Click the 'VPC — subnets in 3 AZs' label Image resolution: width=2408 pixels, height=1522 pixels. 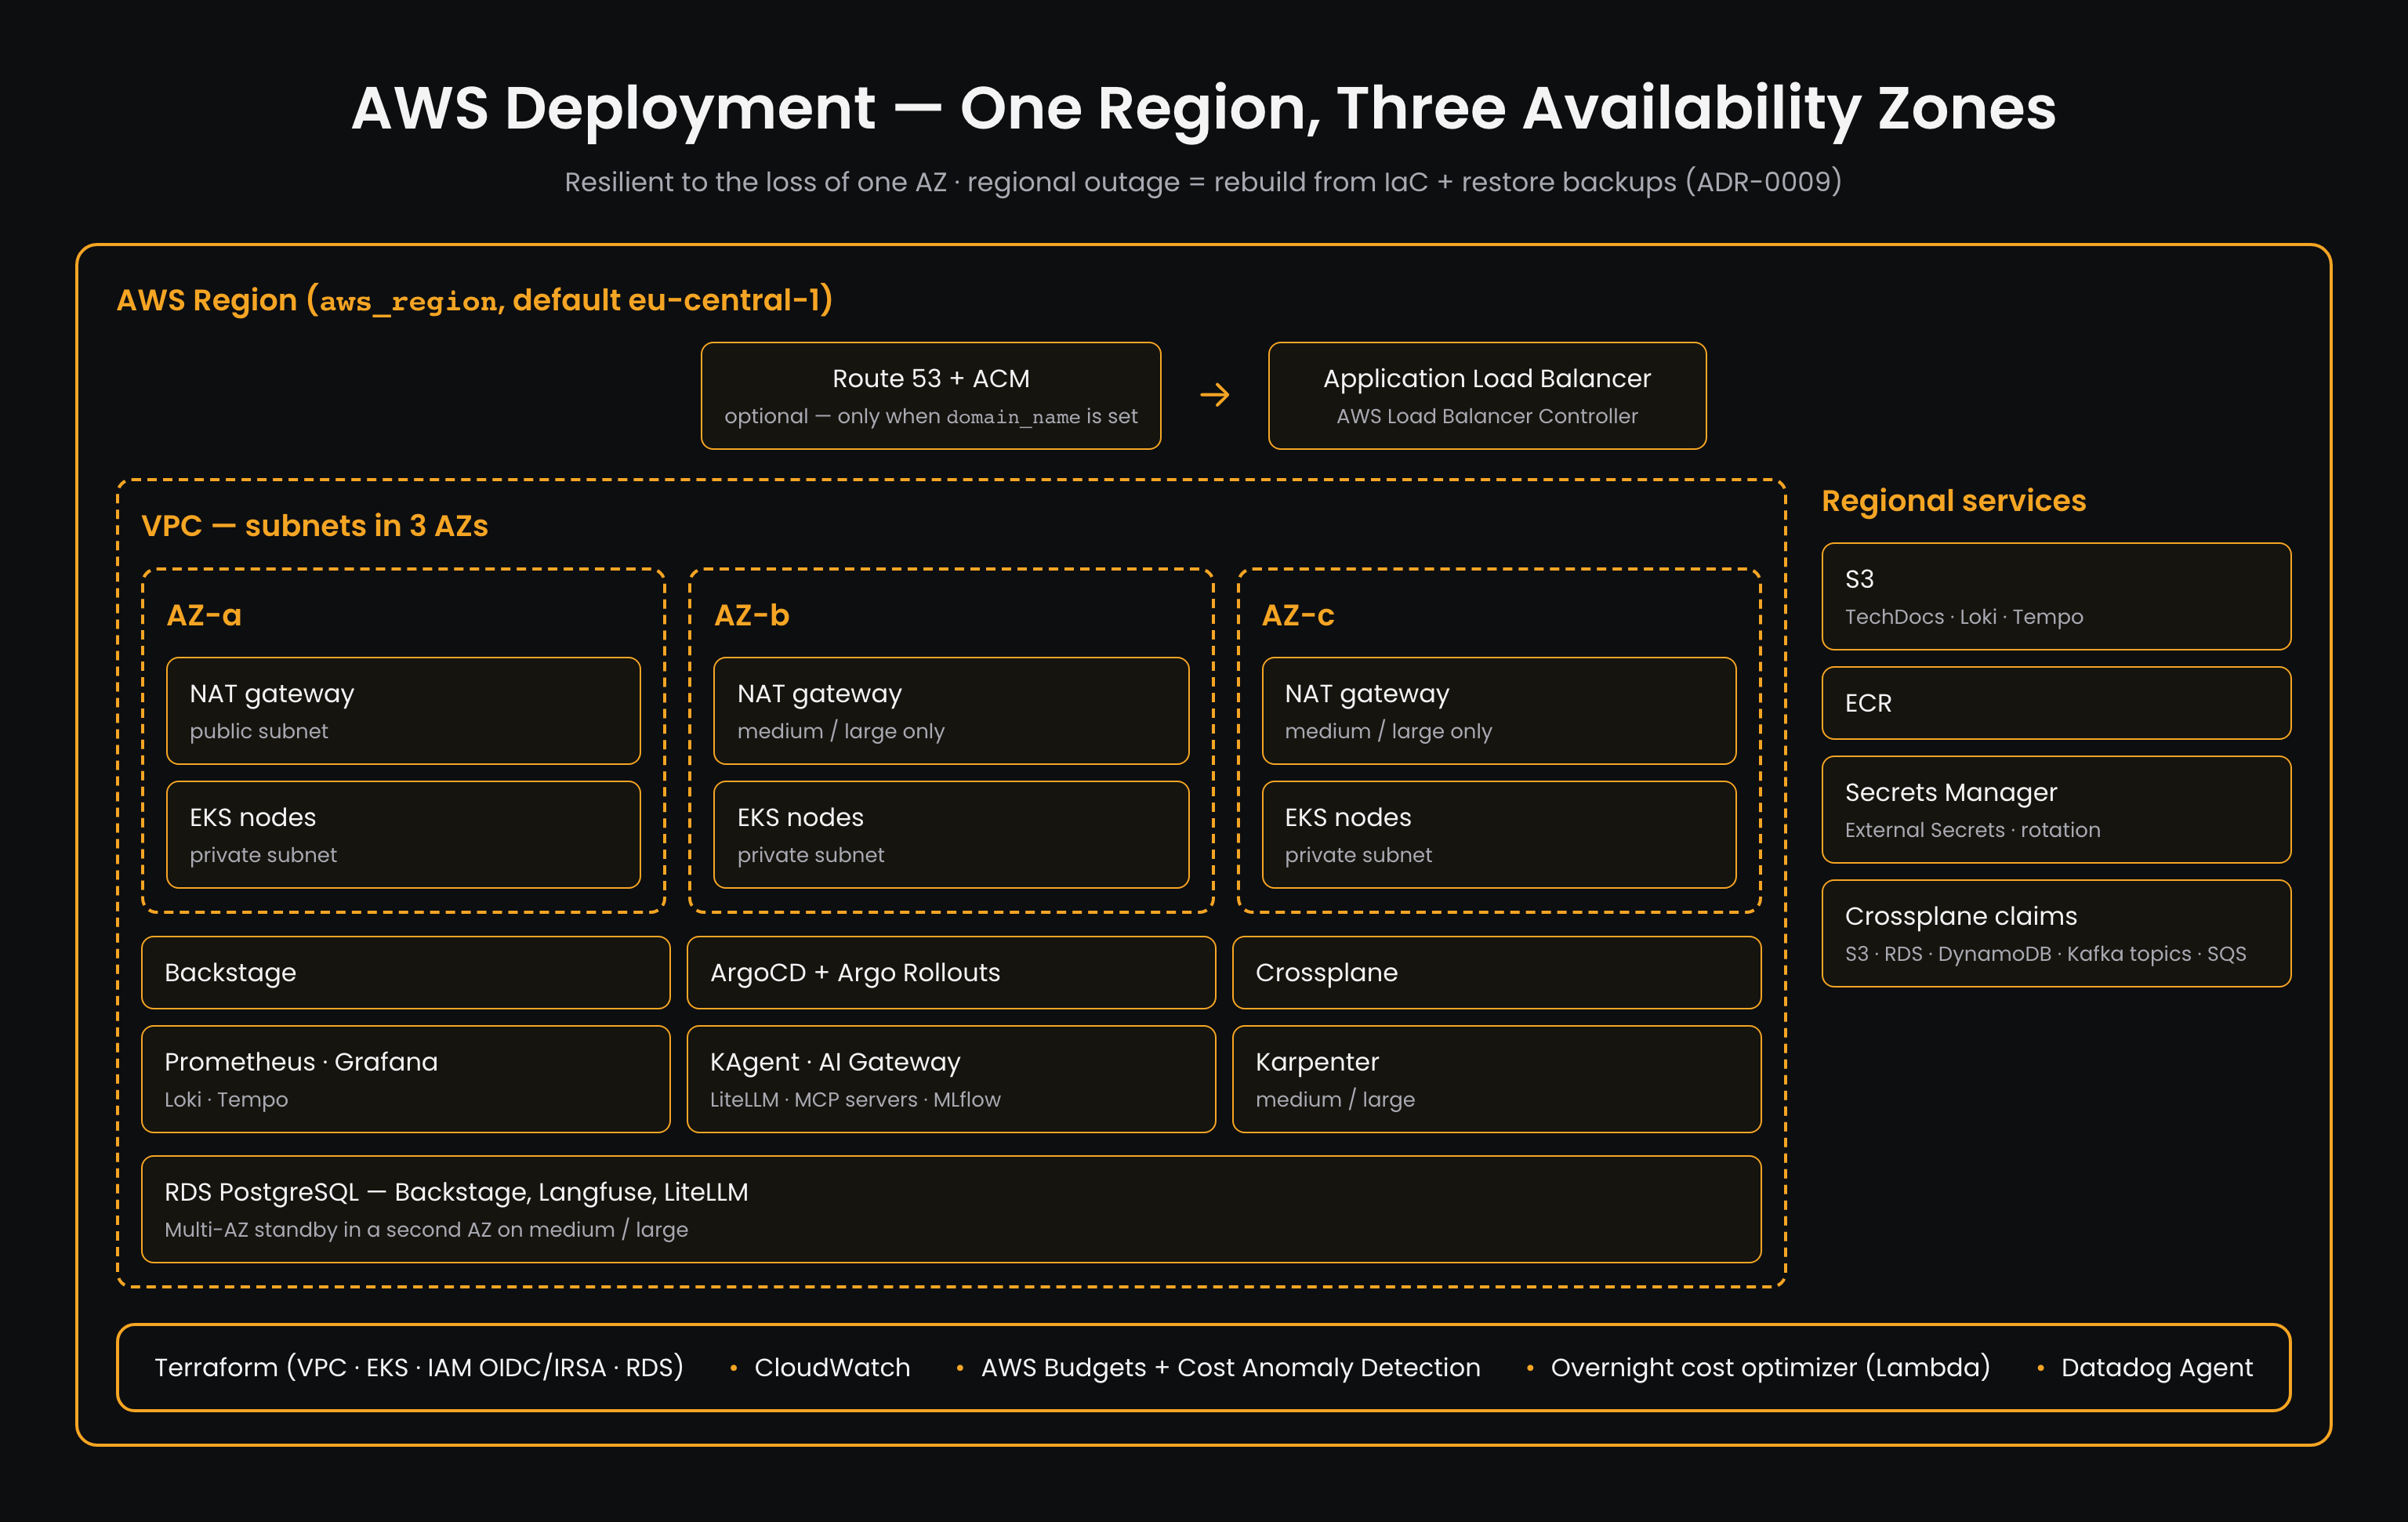click(315, 526)
